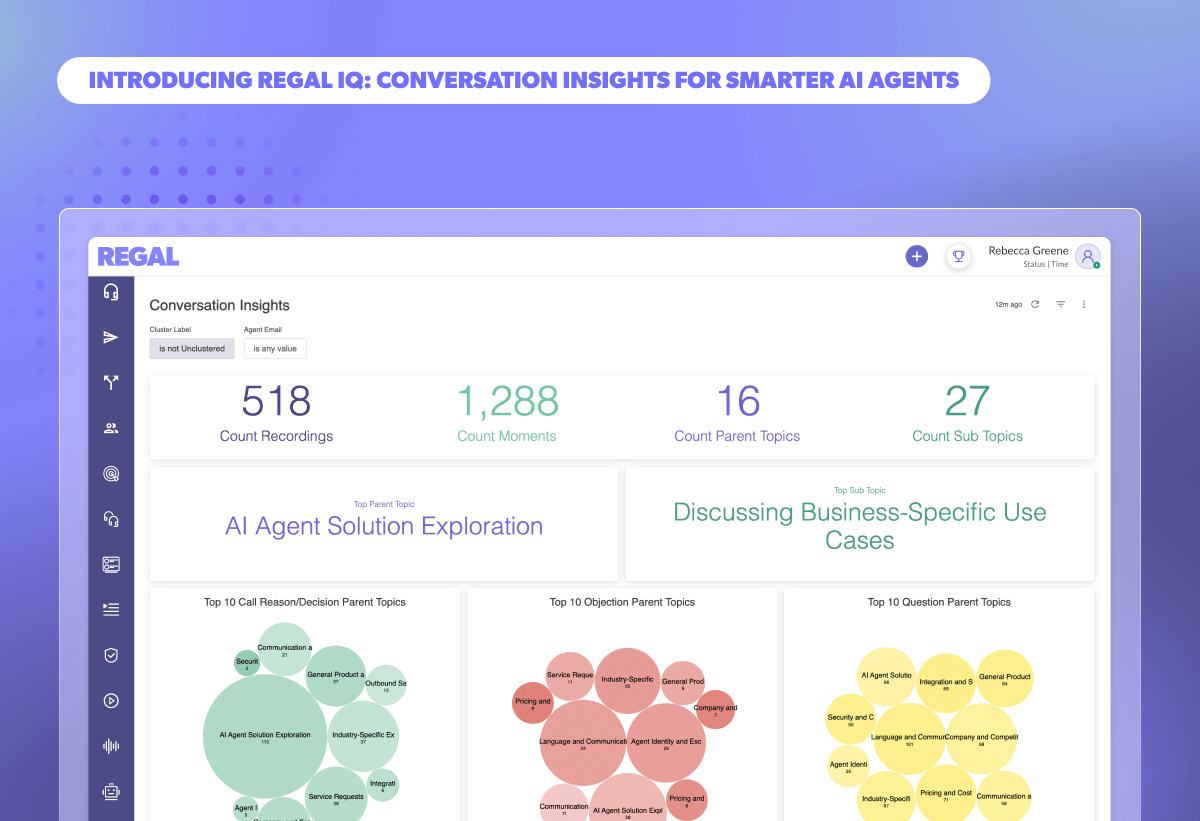Open the people contacts sidebar icon

click(x=111, y=428)
